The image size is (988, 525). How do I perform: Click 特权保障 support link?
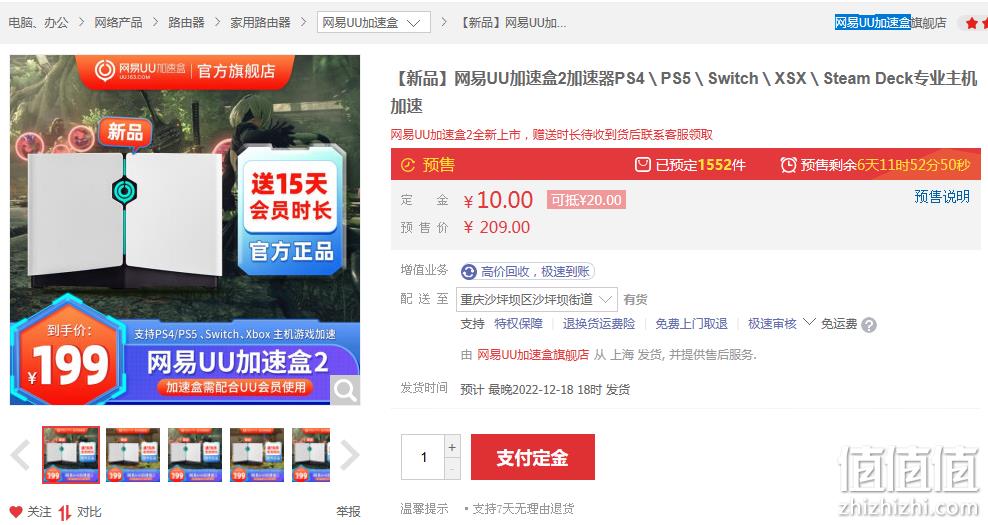click(519, 324)
